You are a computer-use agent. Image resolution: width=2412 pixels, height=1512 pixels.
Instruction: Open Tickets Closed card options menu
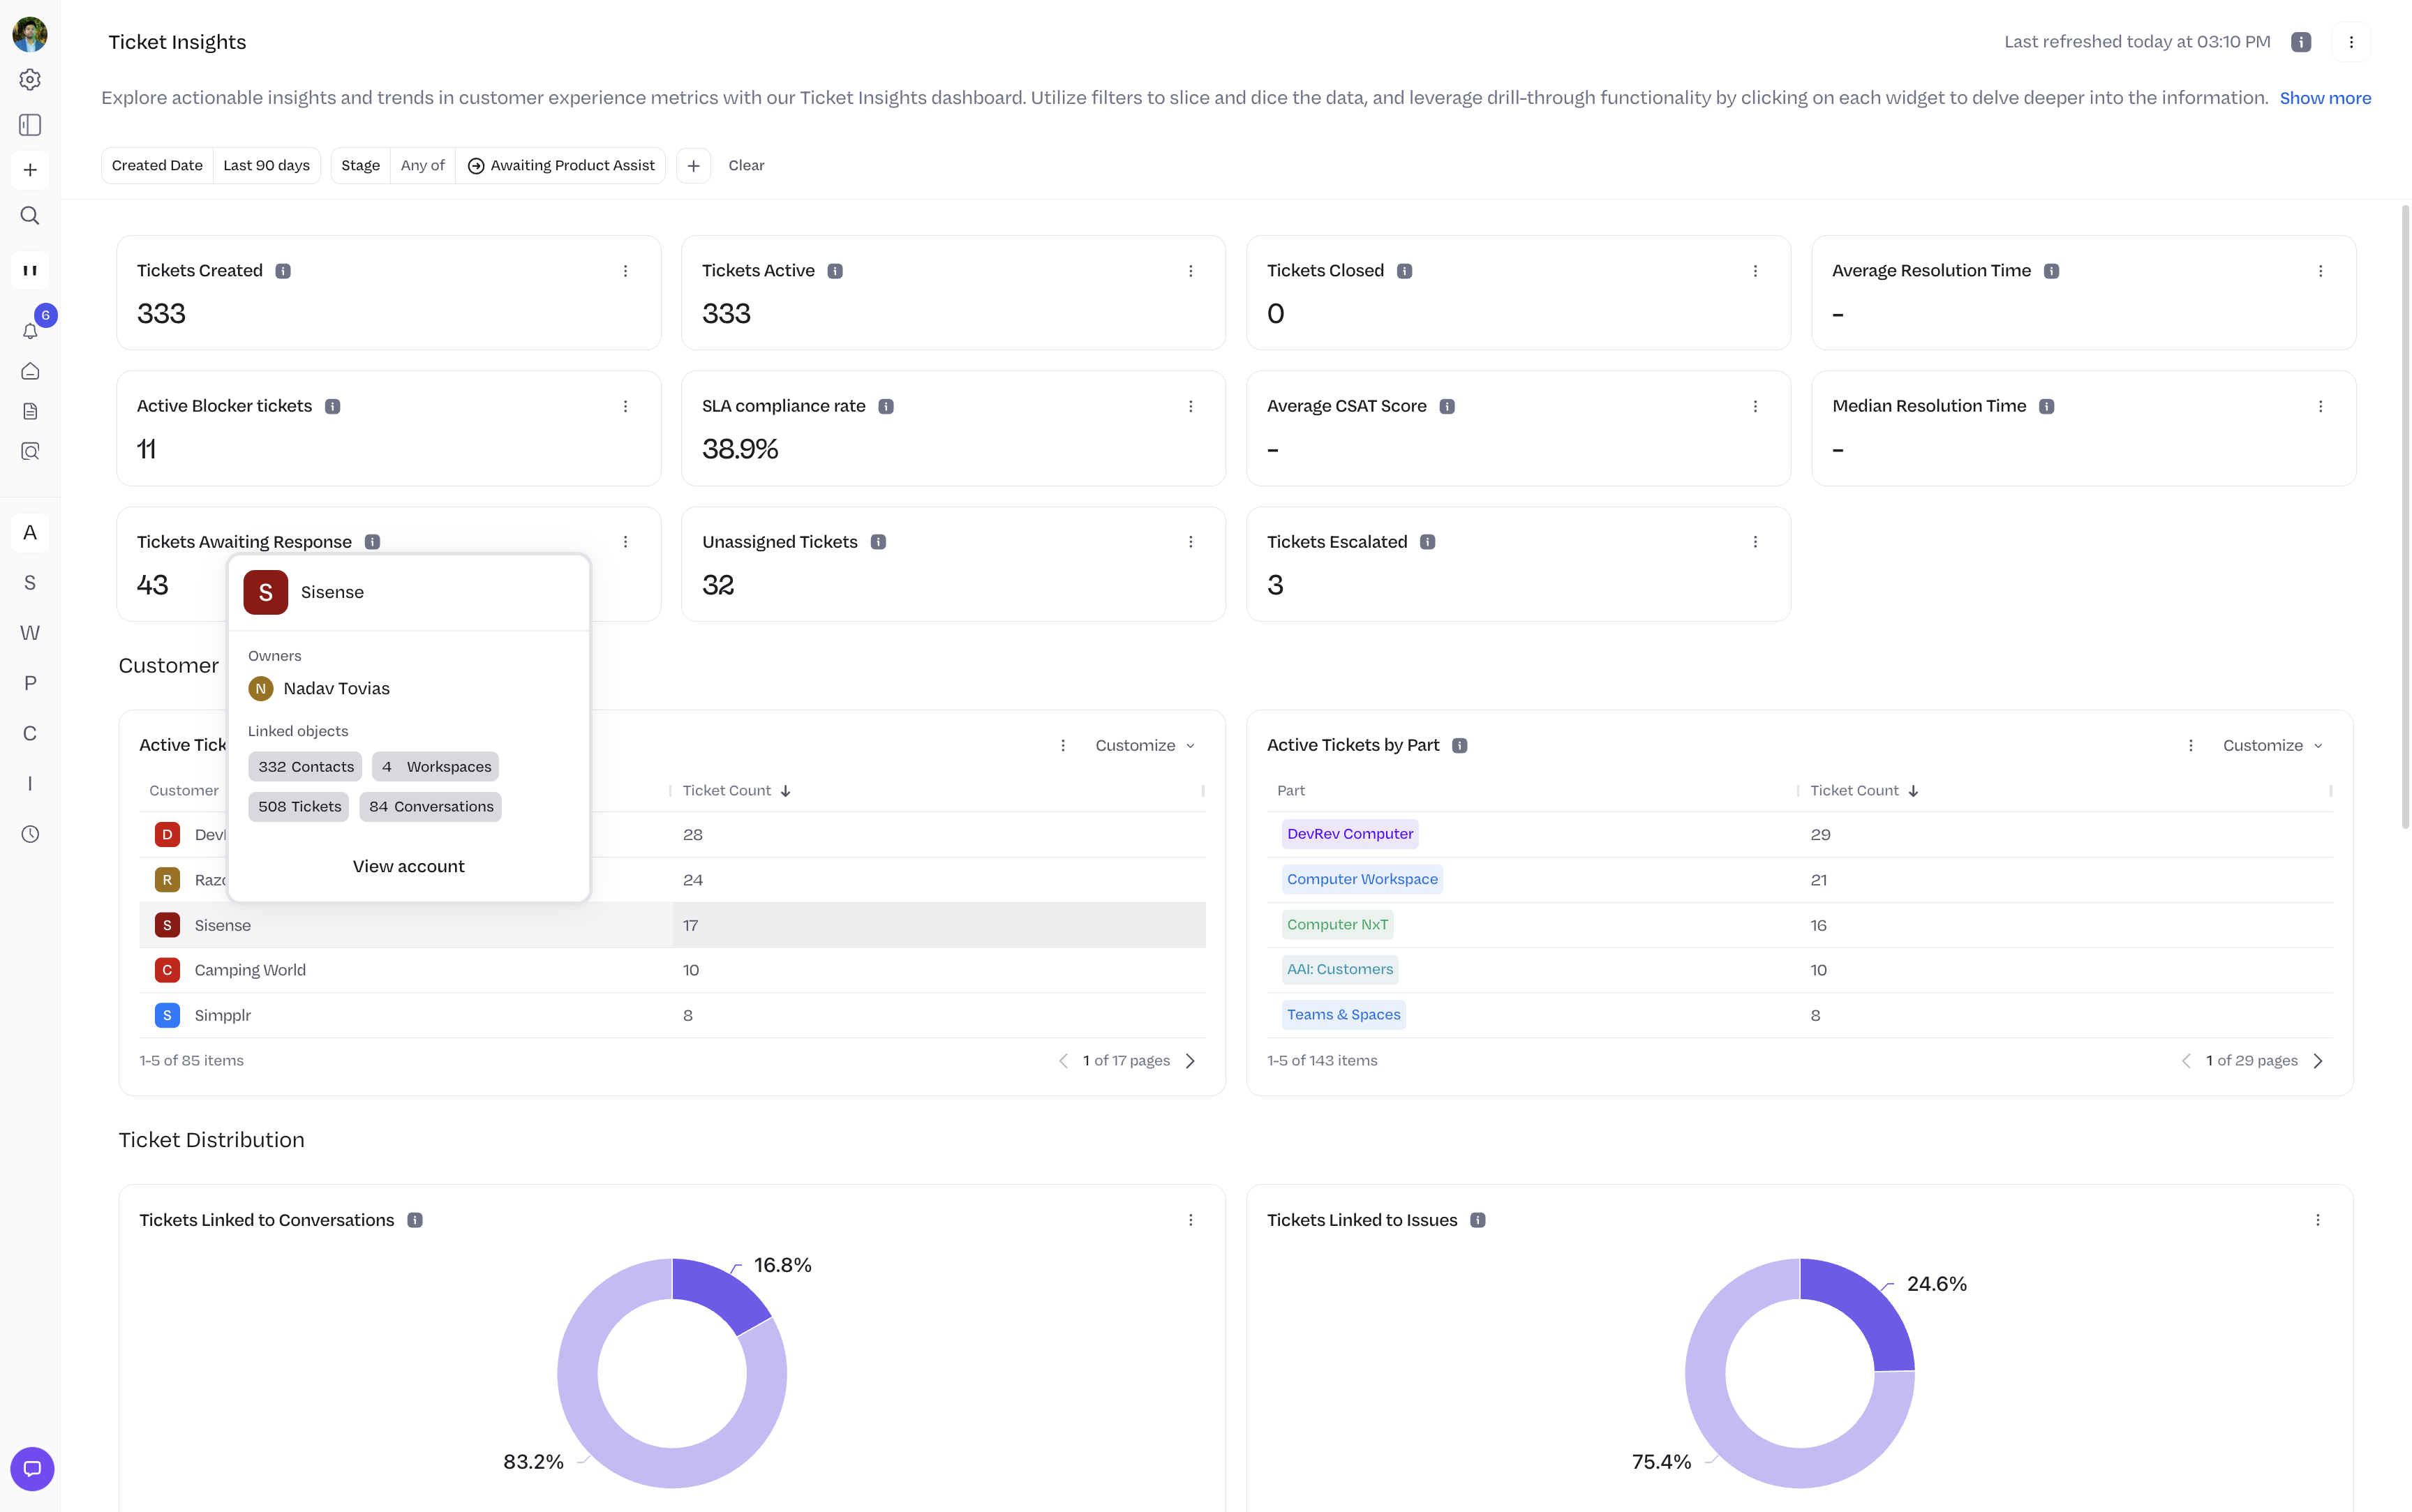click(x=1755, y=271)
